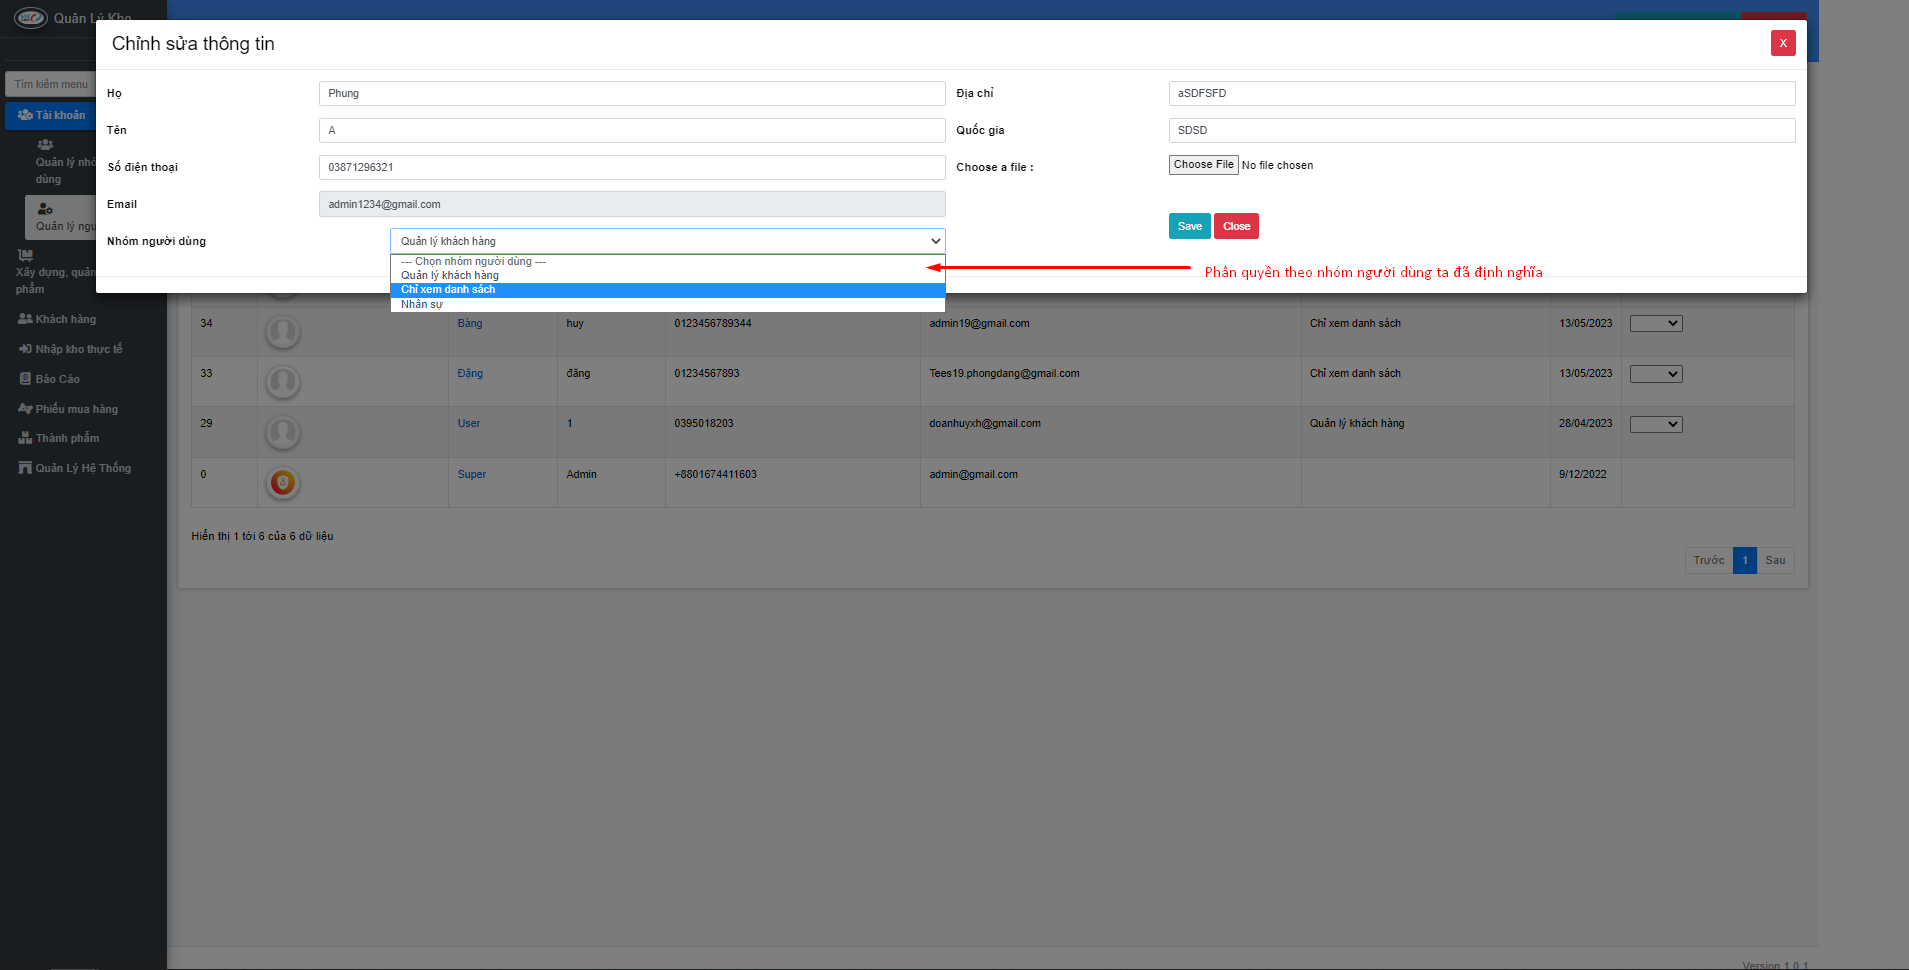Select the 'Nhân sự' dropdown option

[668, 304]
